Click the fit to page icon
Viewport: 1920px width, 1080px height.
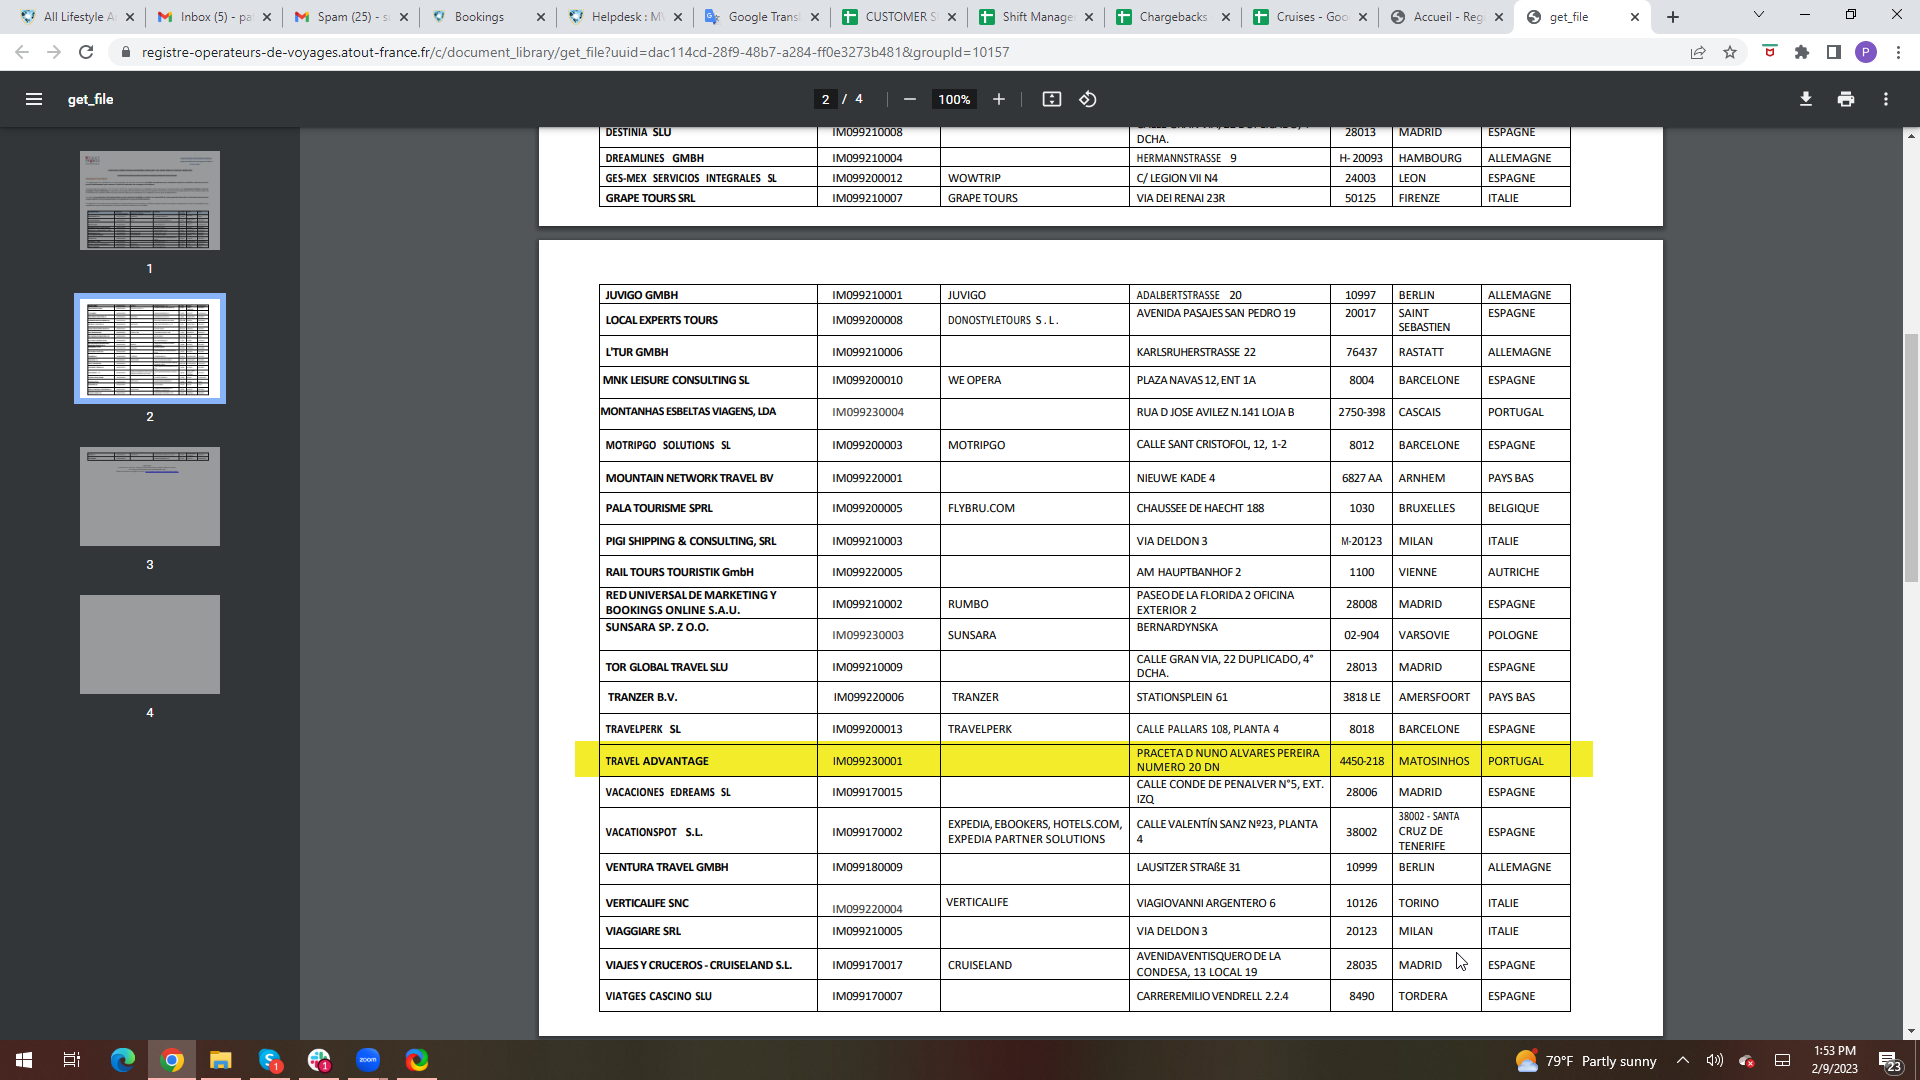pos(1051,99)
